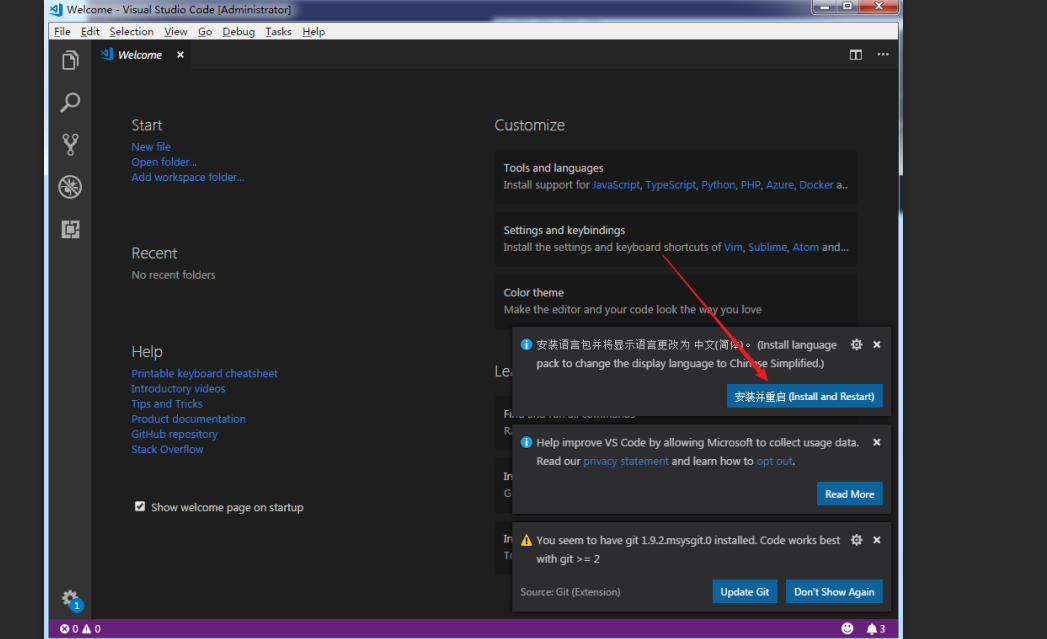The image size is (1047, 639).
Task: Click the PHP language support link
Action: (x=751, y=185)
